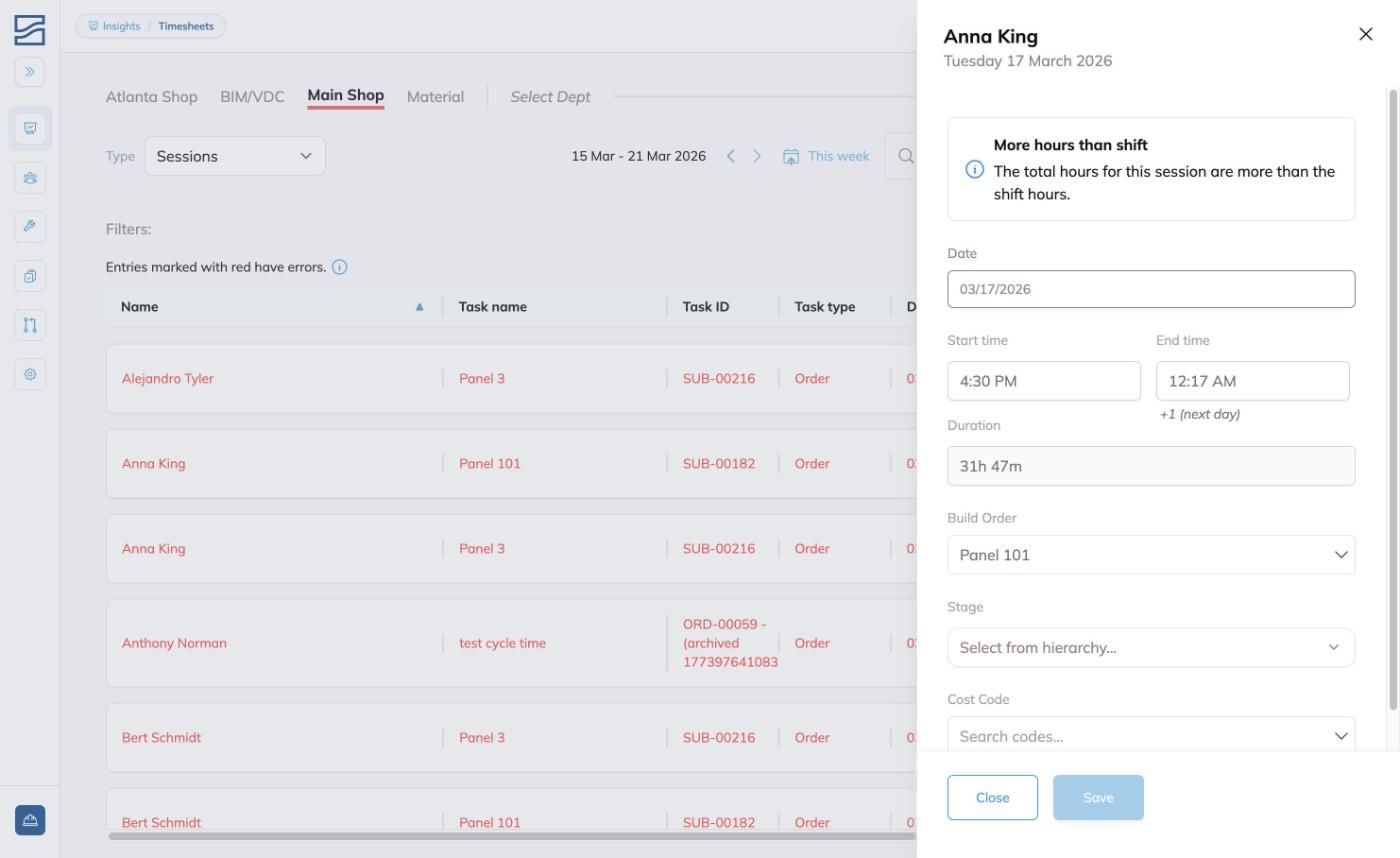Click the This week link
The width and height of the screenshot is (1400, 858).
(x=839, y=156)
